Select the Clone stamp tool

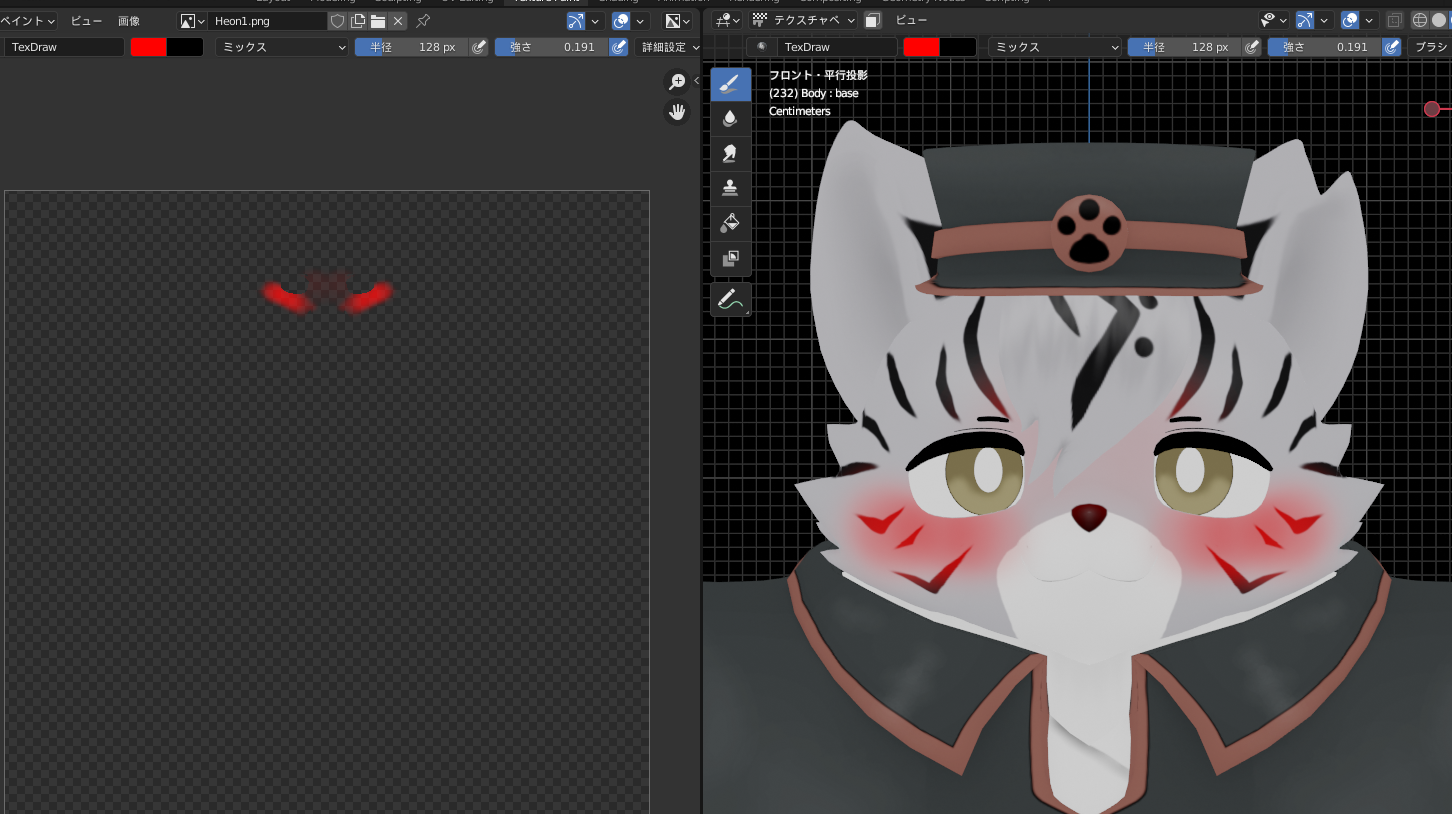click(730, 189)
